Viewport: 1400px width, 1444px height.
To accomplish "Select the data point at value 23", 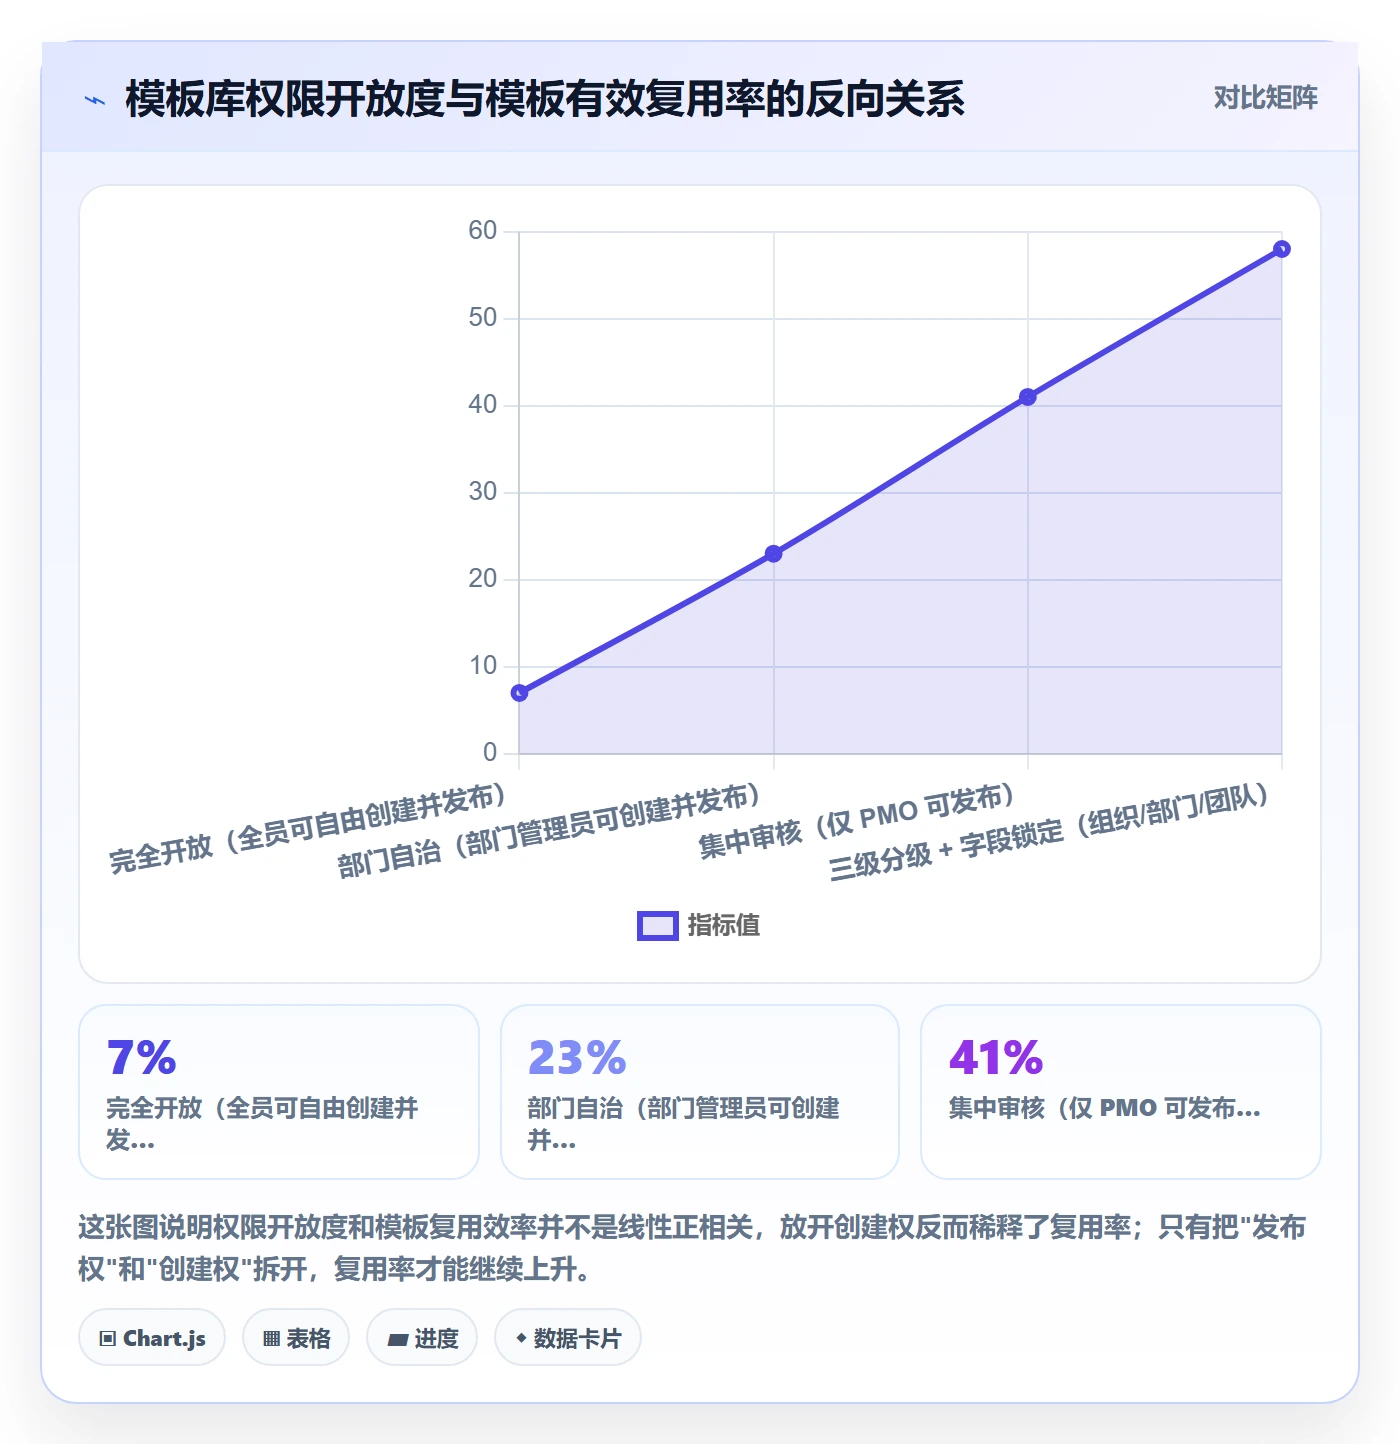I will 773,554.
